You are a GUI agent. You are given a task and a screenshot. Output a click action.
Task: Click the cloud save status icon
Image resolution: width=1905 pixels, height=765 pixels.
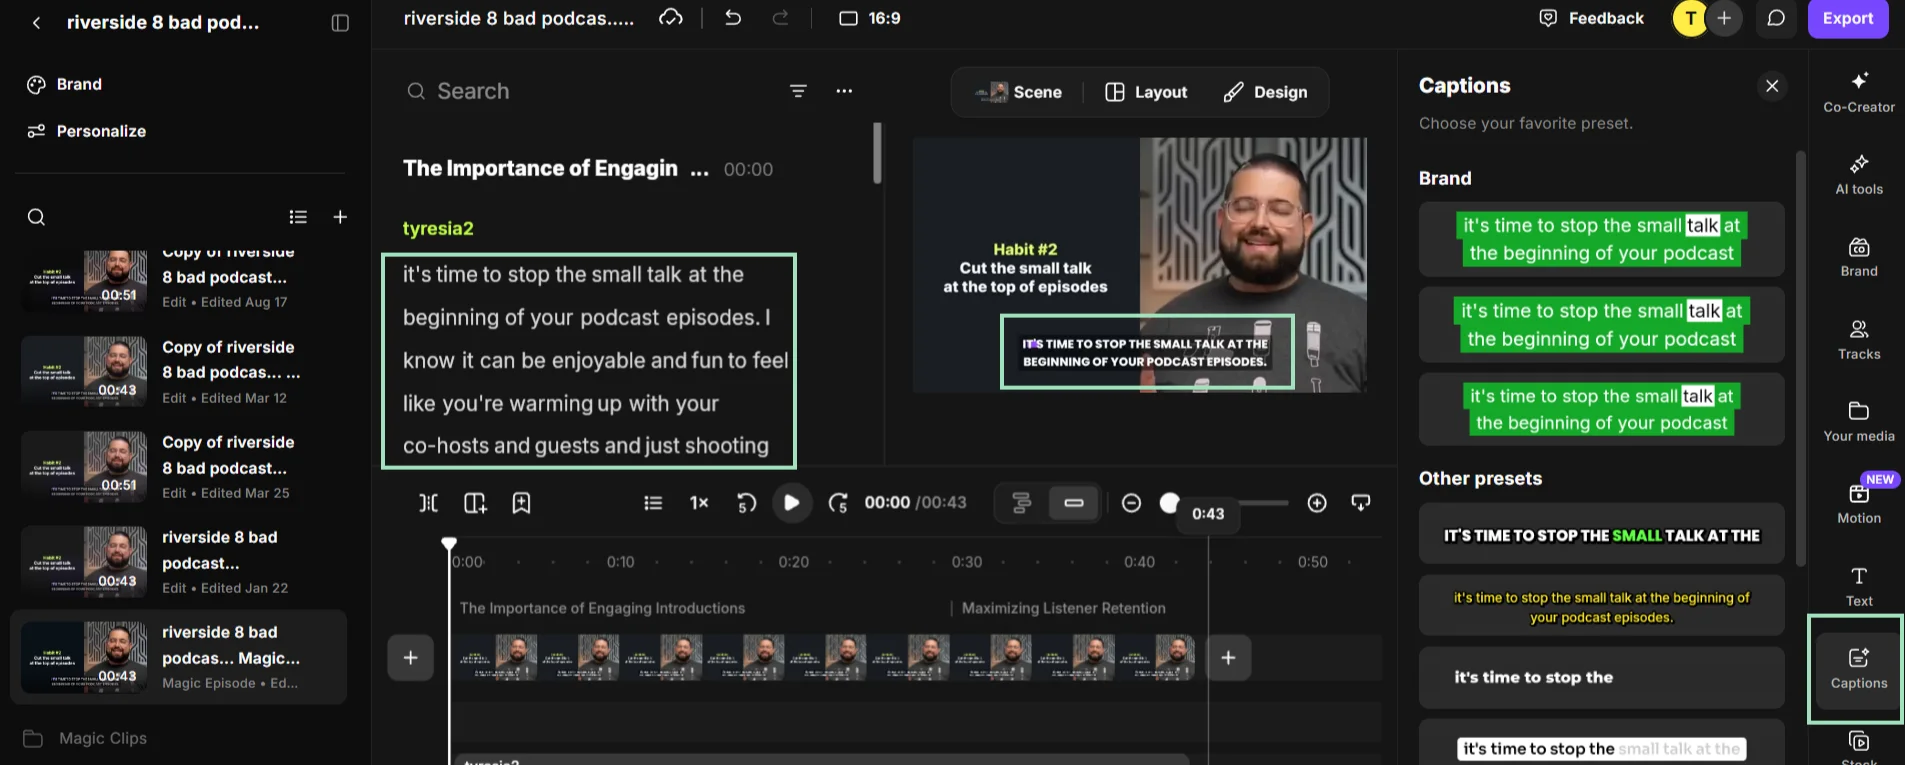(671, 18)
